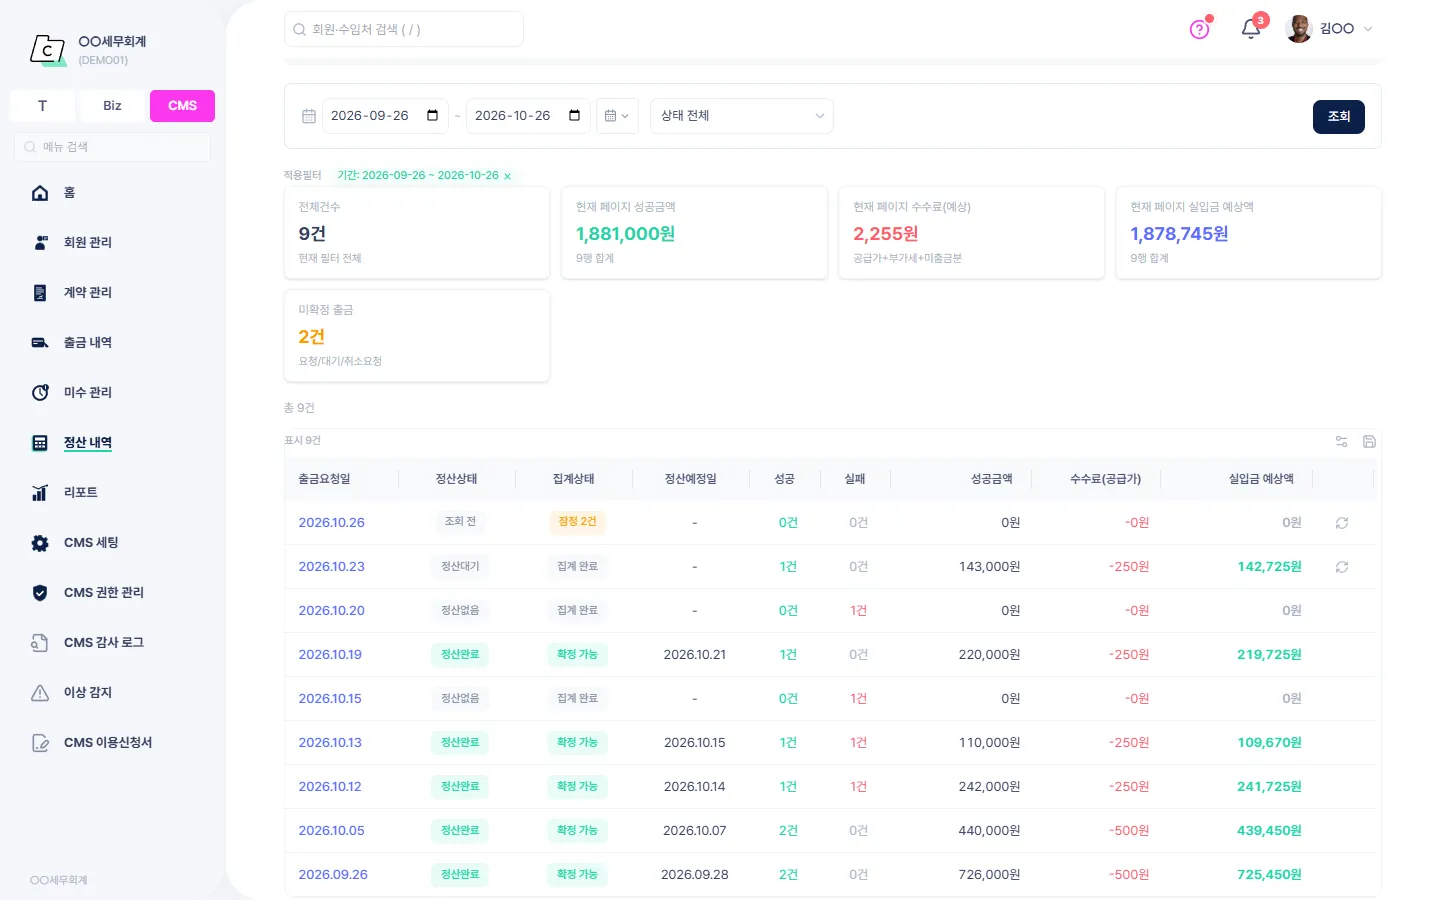Screen dimensions: 1440x900
Task: Expand the 김OO user account menu
Action: click(x=1329, y=29)
